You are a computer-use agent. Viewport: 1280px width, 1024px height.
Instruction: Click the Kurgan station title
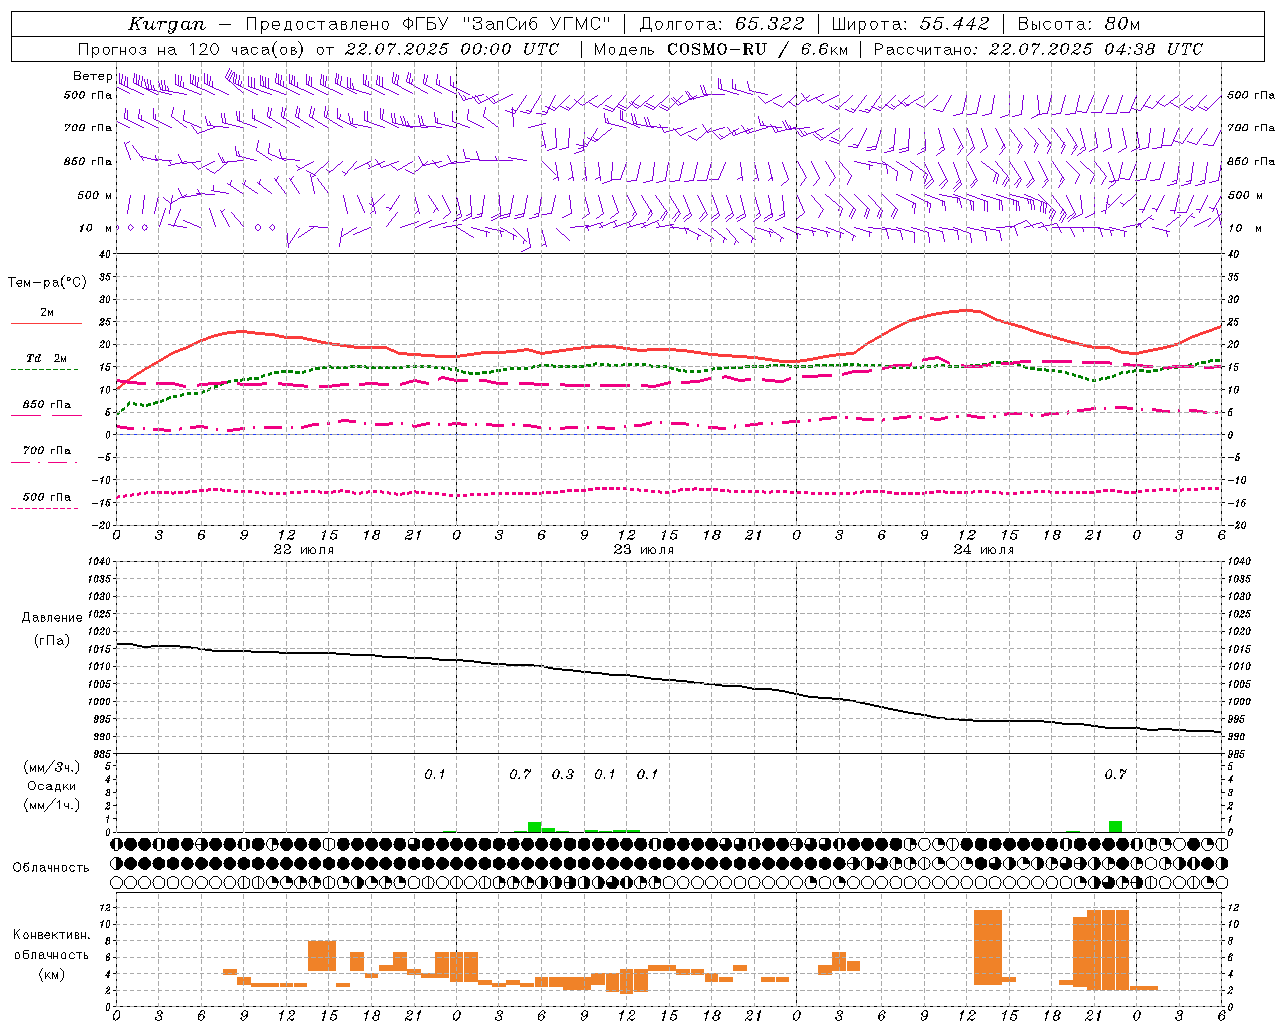(x=167, y=24)
